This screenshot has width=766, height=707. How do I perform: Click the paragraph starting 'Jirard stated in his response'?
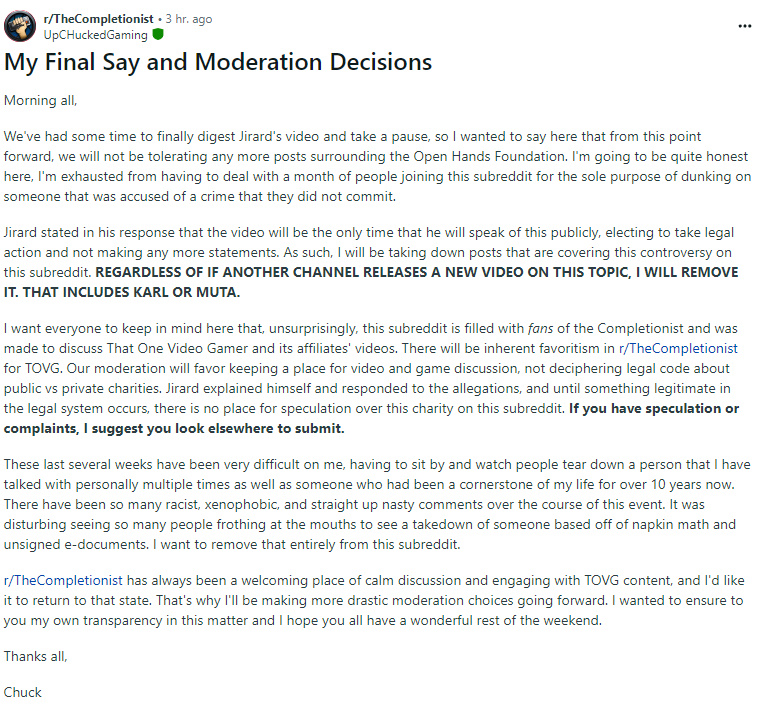click(x=371, y=262)
